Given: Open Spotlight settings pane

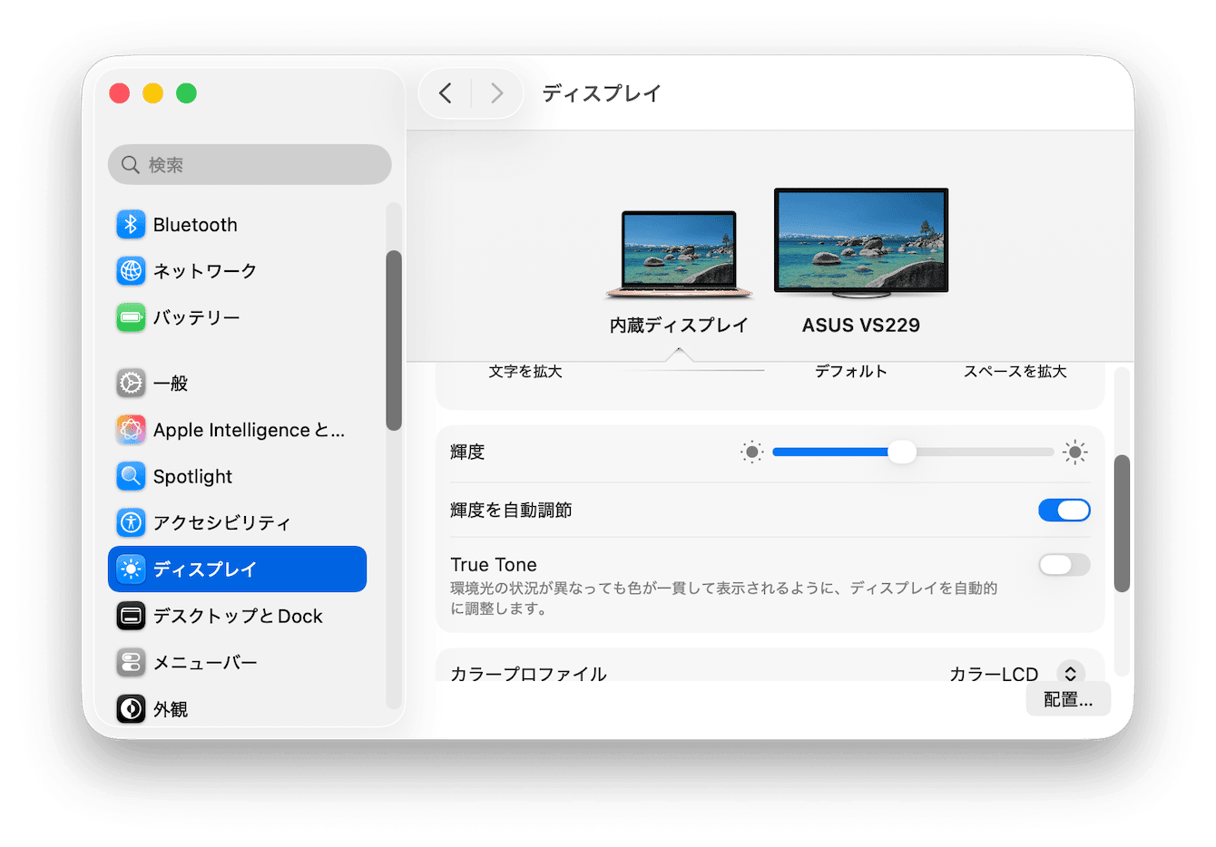Looking at the screenshot, I should (x=237, y=476).
